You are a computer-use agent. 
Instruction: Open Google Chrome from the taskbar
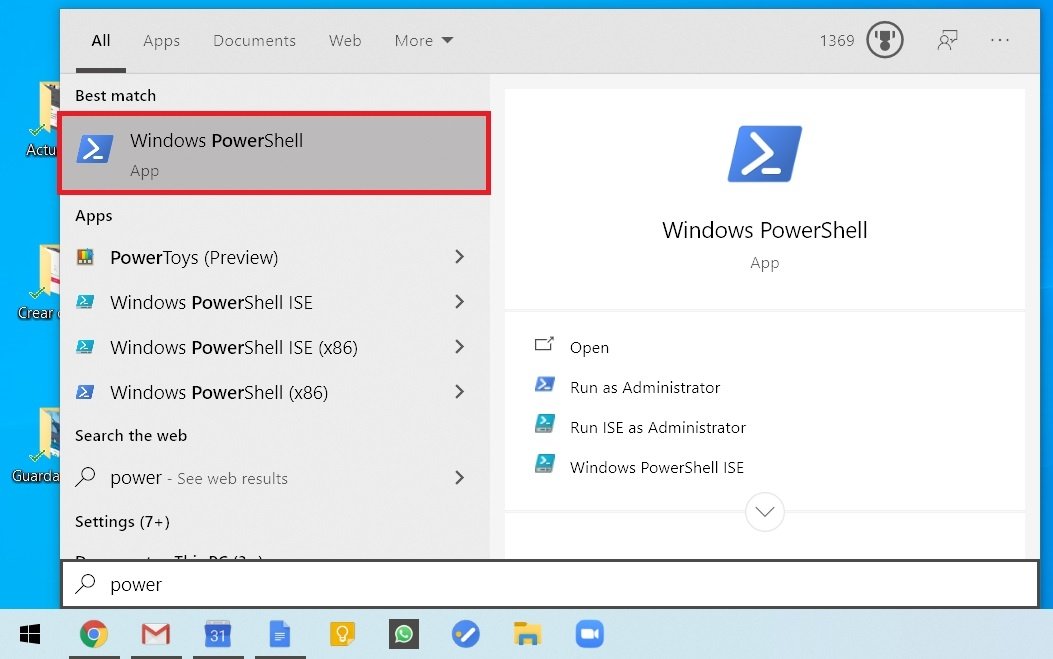click(x=94, y=634)
